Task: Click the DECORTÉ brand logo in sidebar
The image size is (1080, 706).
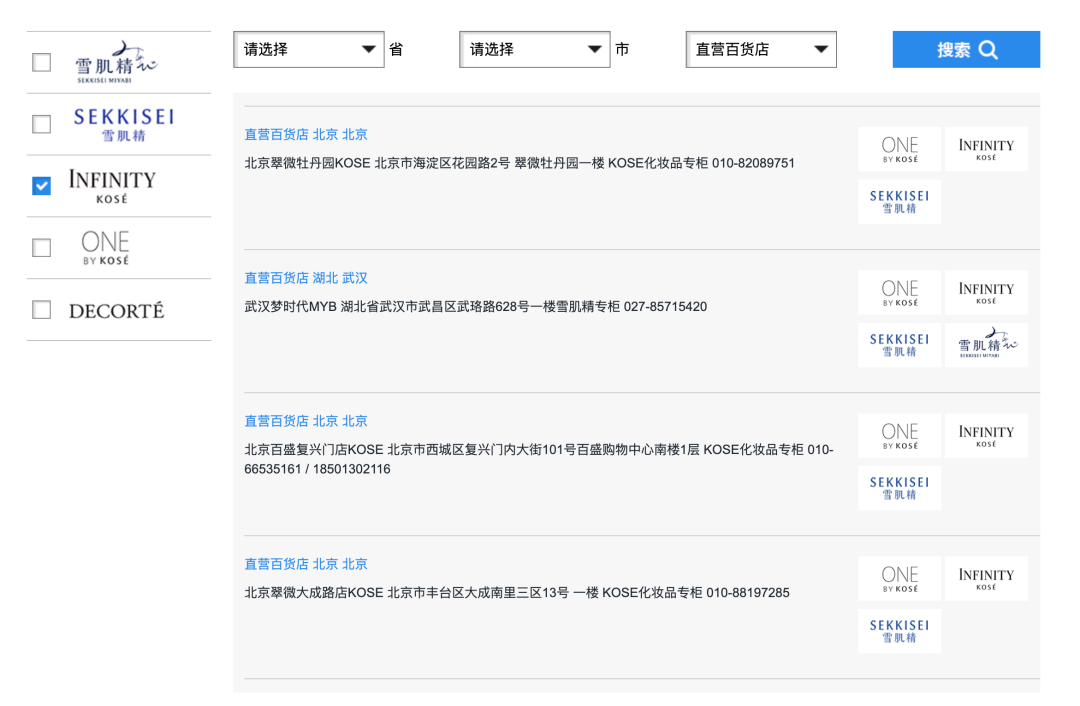Action: pyautogui.click(x=116, y=311)
